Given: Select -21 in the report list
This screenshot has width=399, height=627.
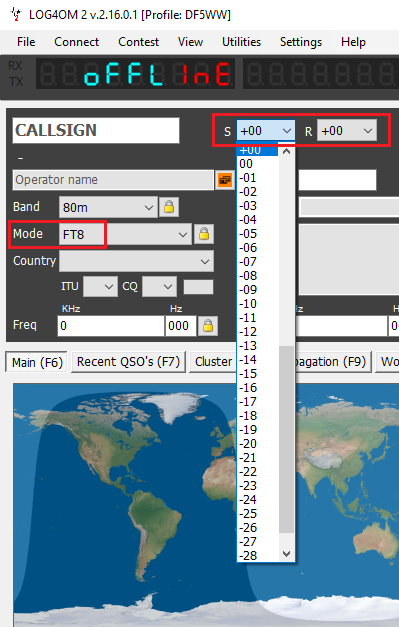Looking at the screenshot, I should [x=258, y=457].
